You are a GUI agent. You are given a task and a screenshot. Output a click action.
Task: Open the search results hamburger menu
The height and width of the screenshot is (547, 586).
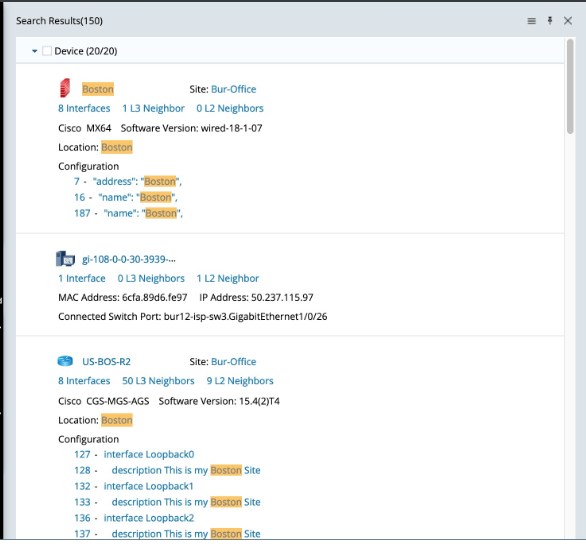coord(531,21)
